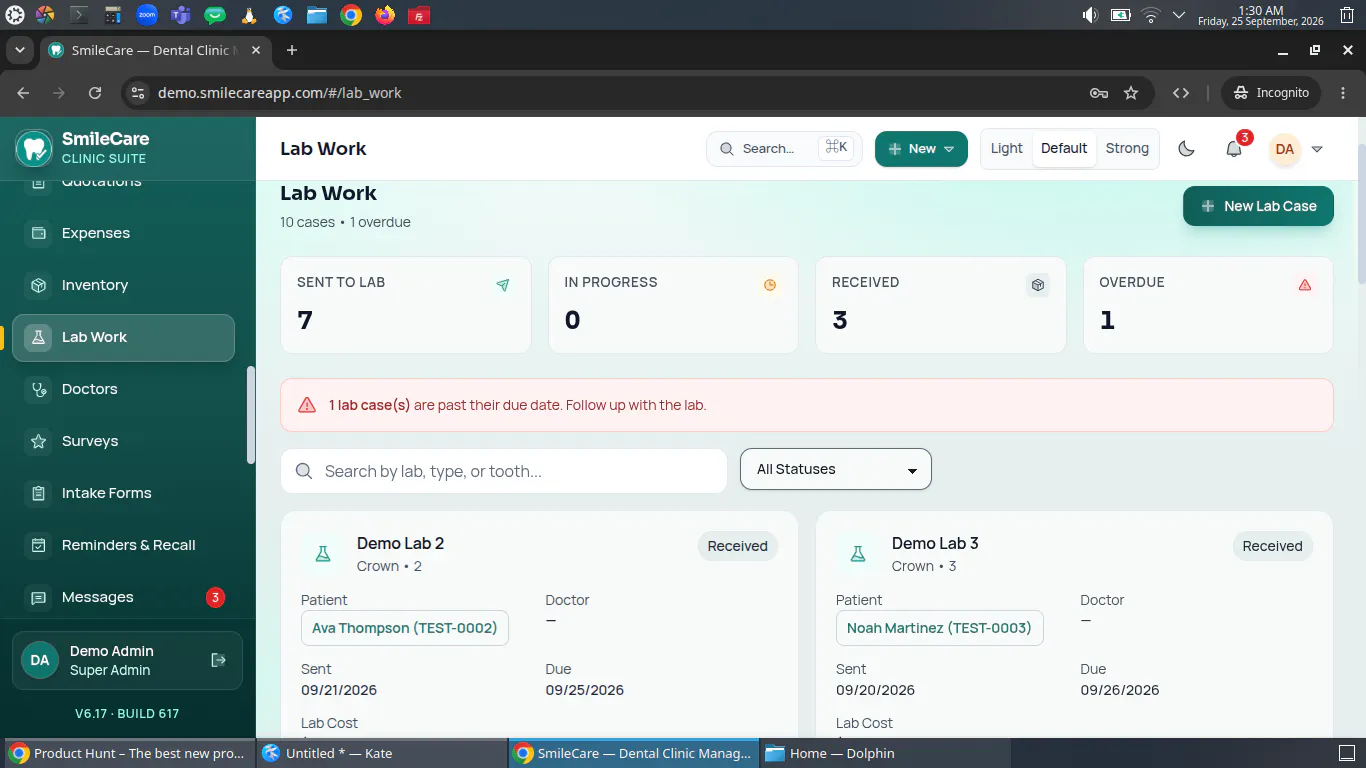Toggle dark mode with the moon icon
1366x768 pixels.
click(x=1186, y=149)
